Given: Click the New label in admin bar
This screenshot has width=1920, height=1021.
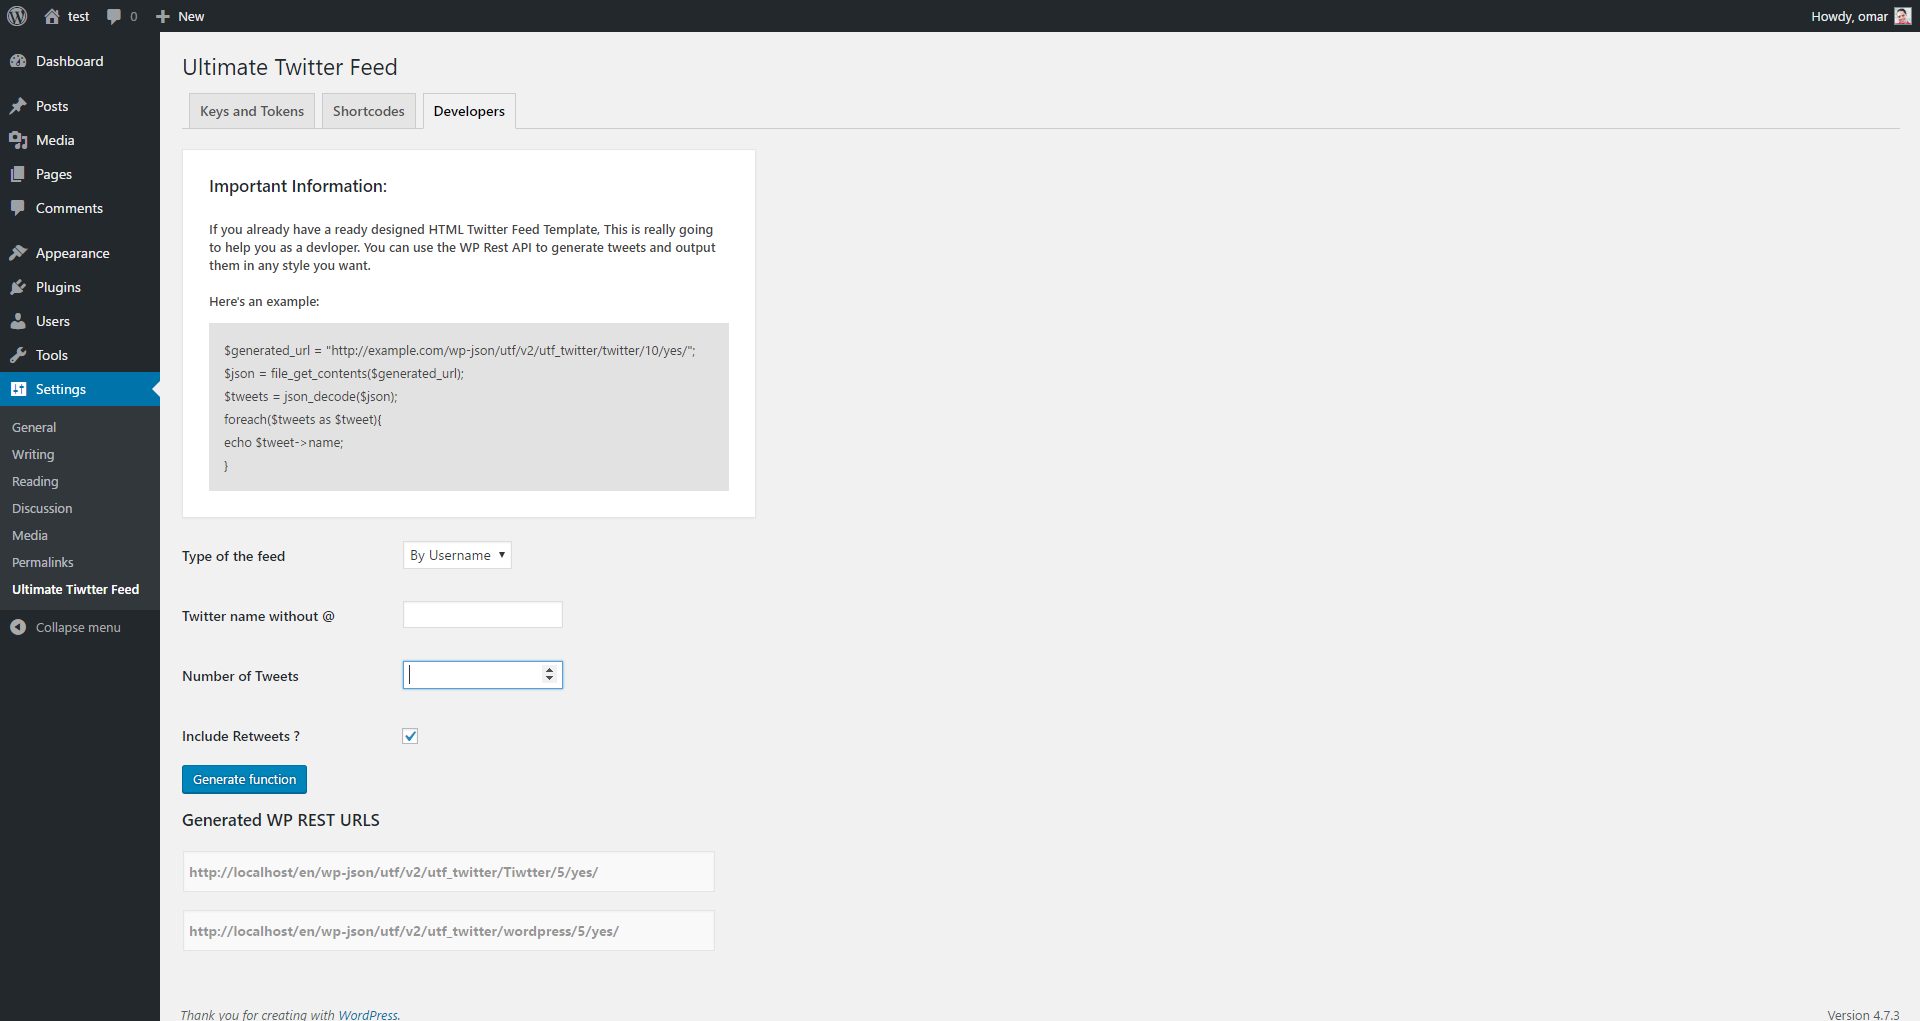Looking at the screenshot, I should pyautogui.click(x=191, y=17).
